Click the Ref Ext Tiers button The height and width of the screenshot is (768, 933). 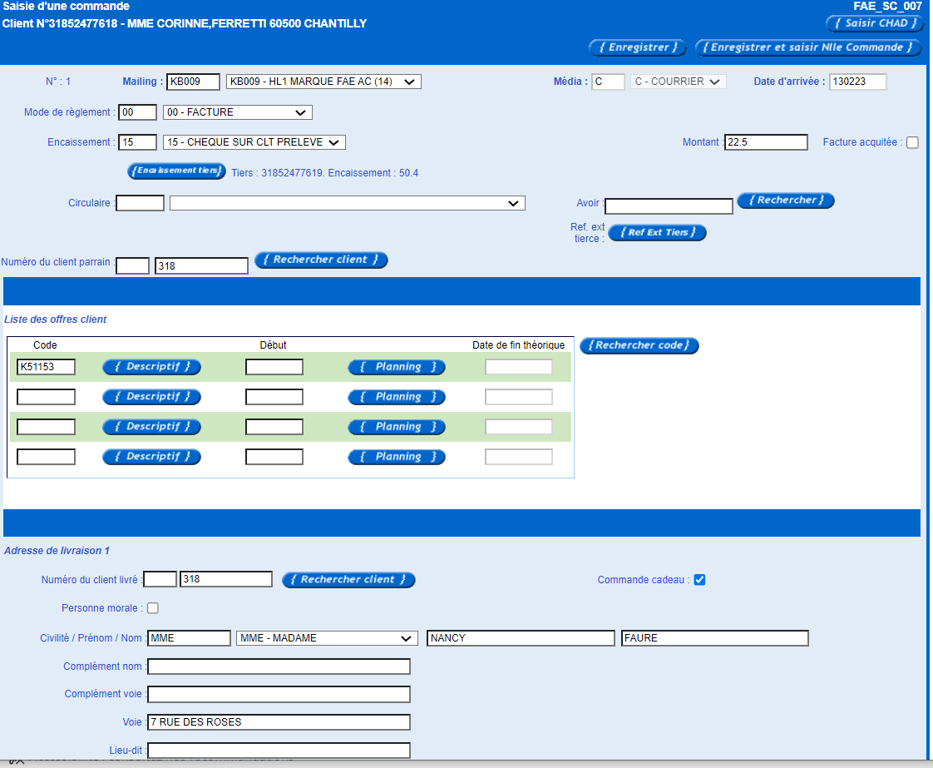coord(657,232)
